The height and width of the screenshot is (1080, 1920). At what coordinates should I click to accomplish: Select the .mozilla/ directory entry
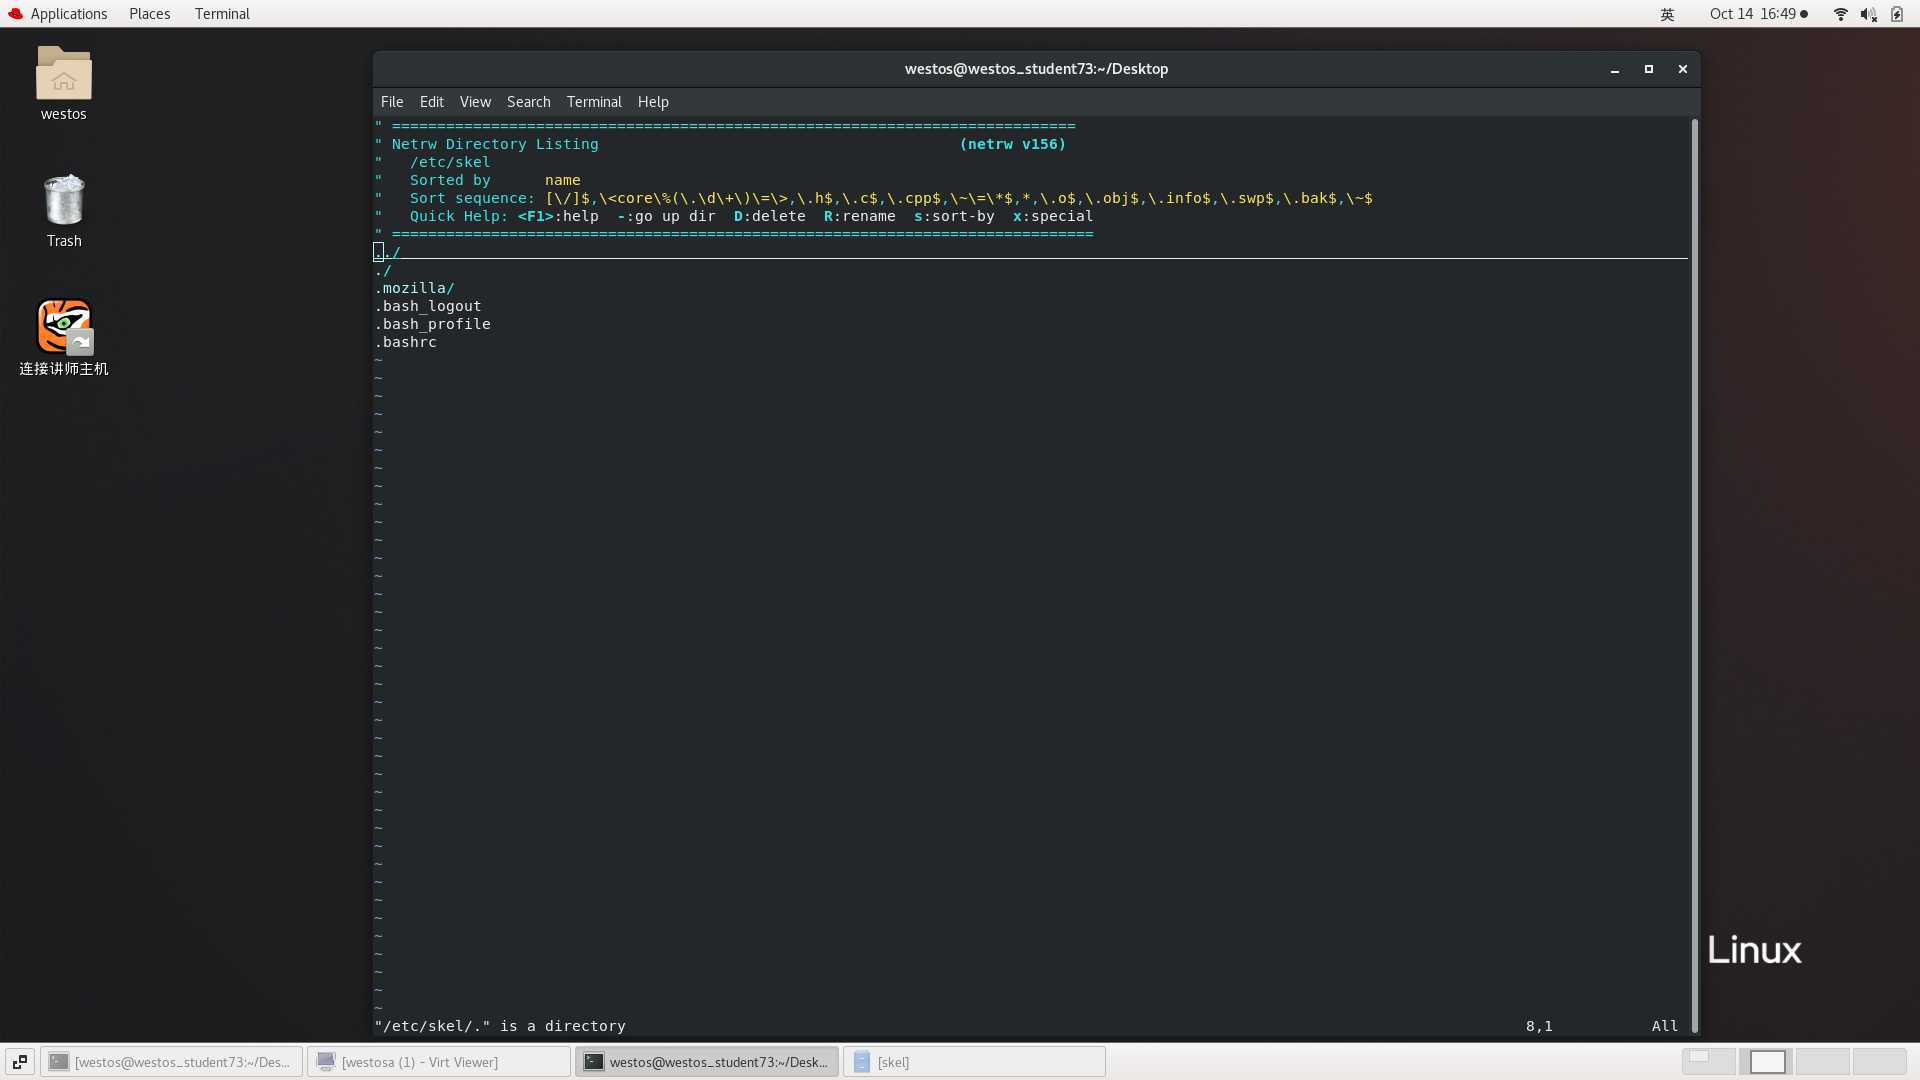pyautogui.click(x=414, y=288)
